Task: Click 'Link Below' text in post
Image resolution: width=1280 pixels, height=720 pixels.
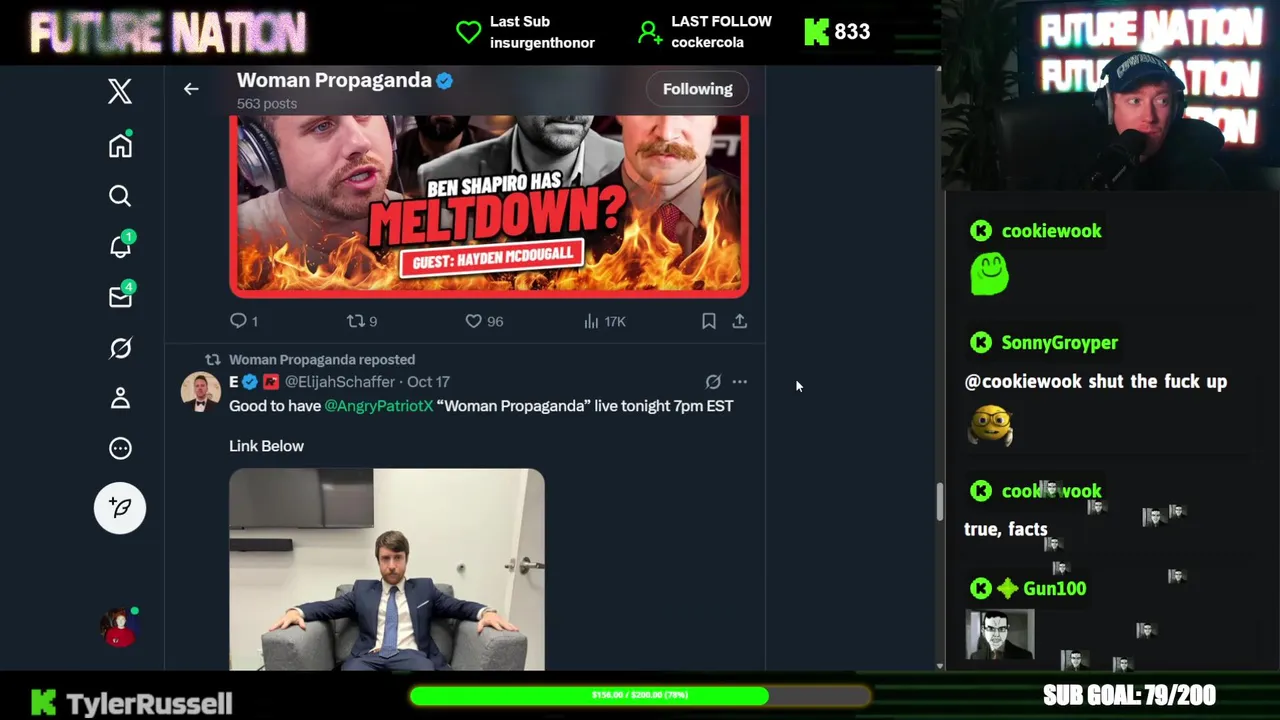Action: pos(266,446)
